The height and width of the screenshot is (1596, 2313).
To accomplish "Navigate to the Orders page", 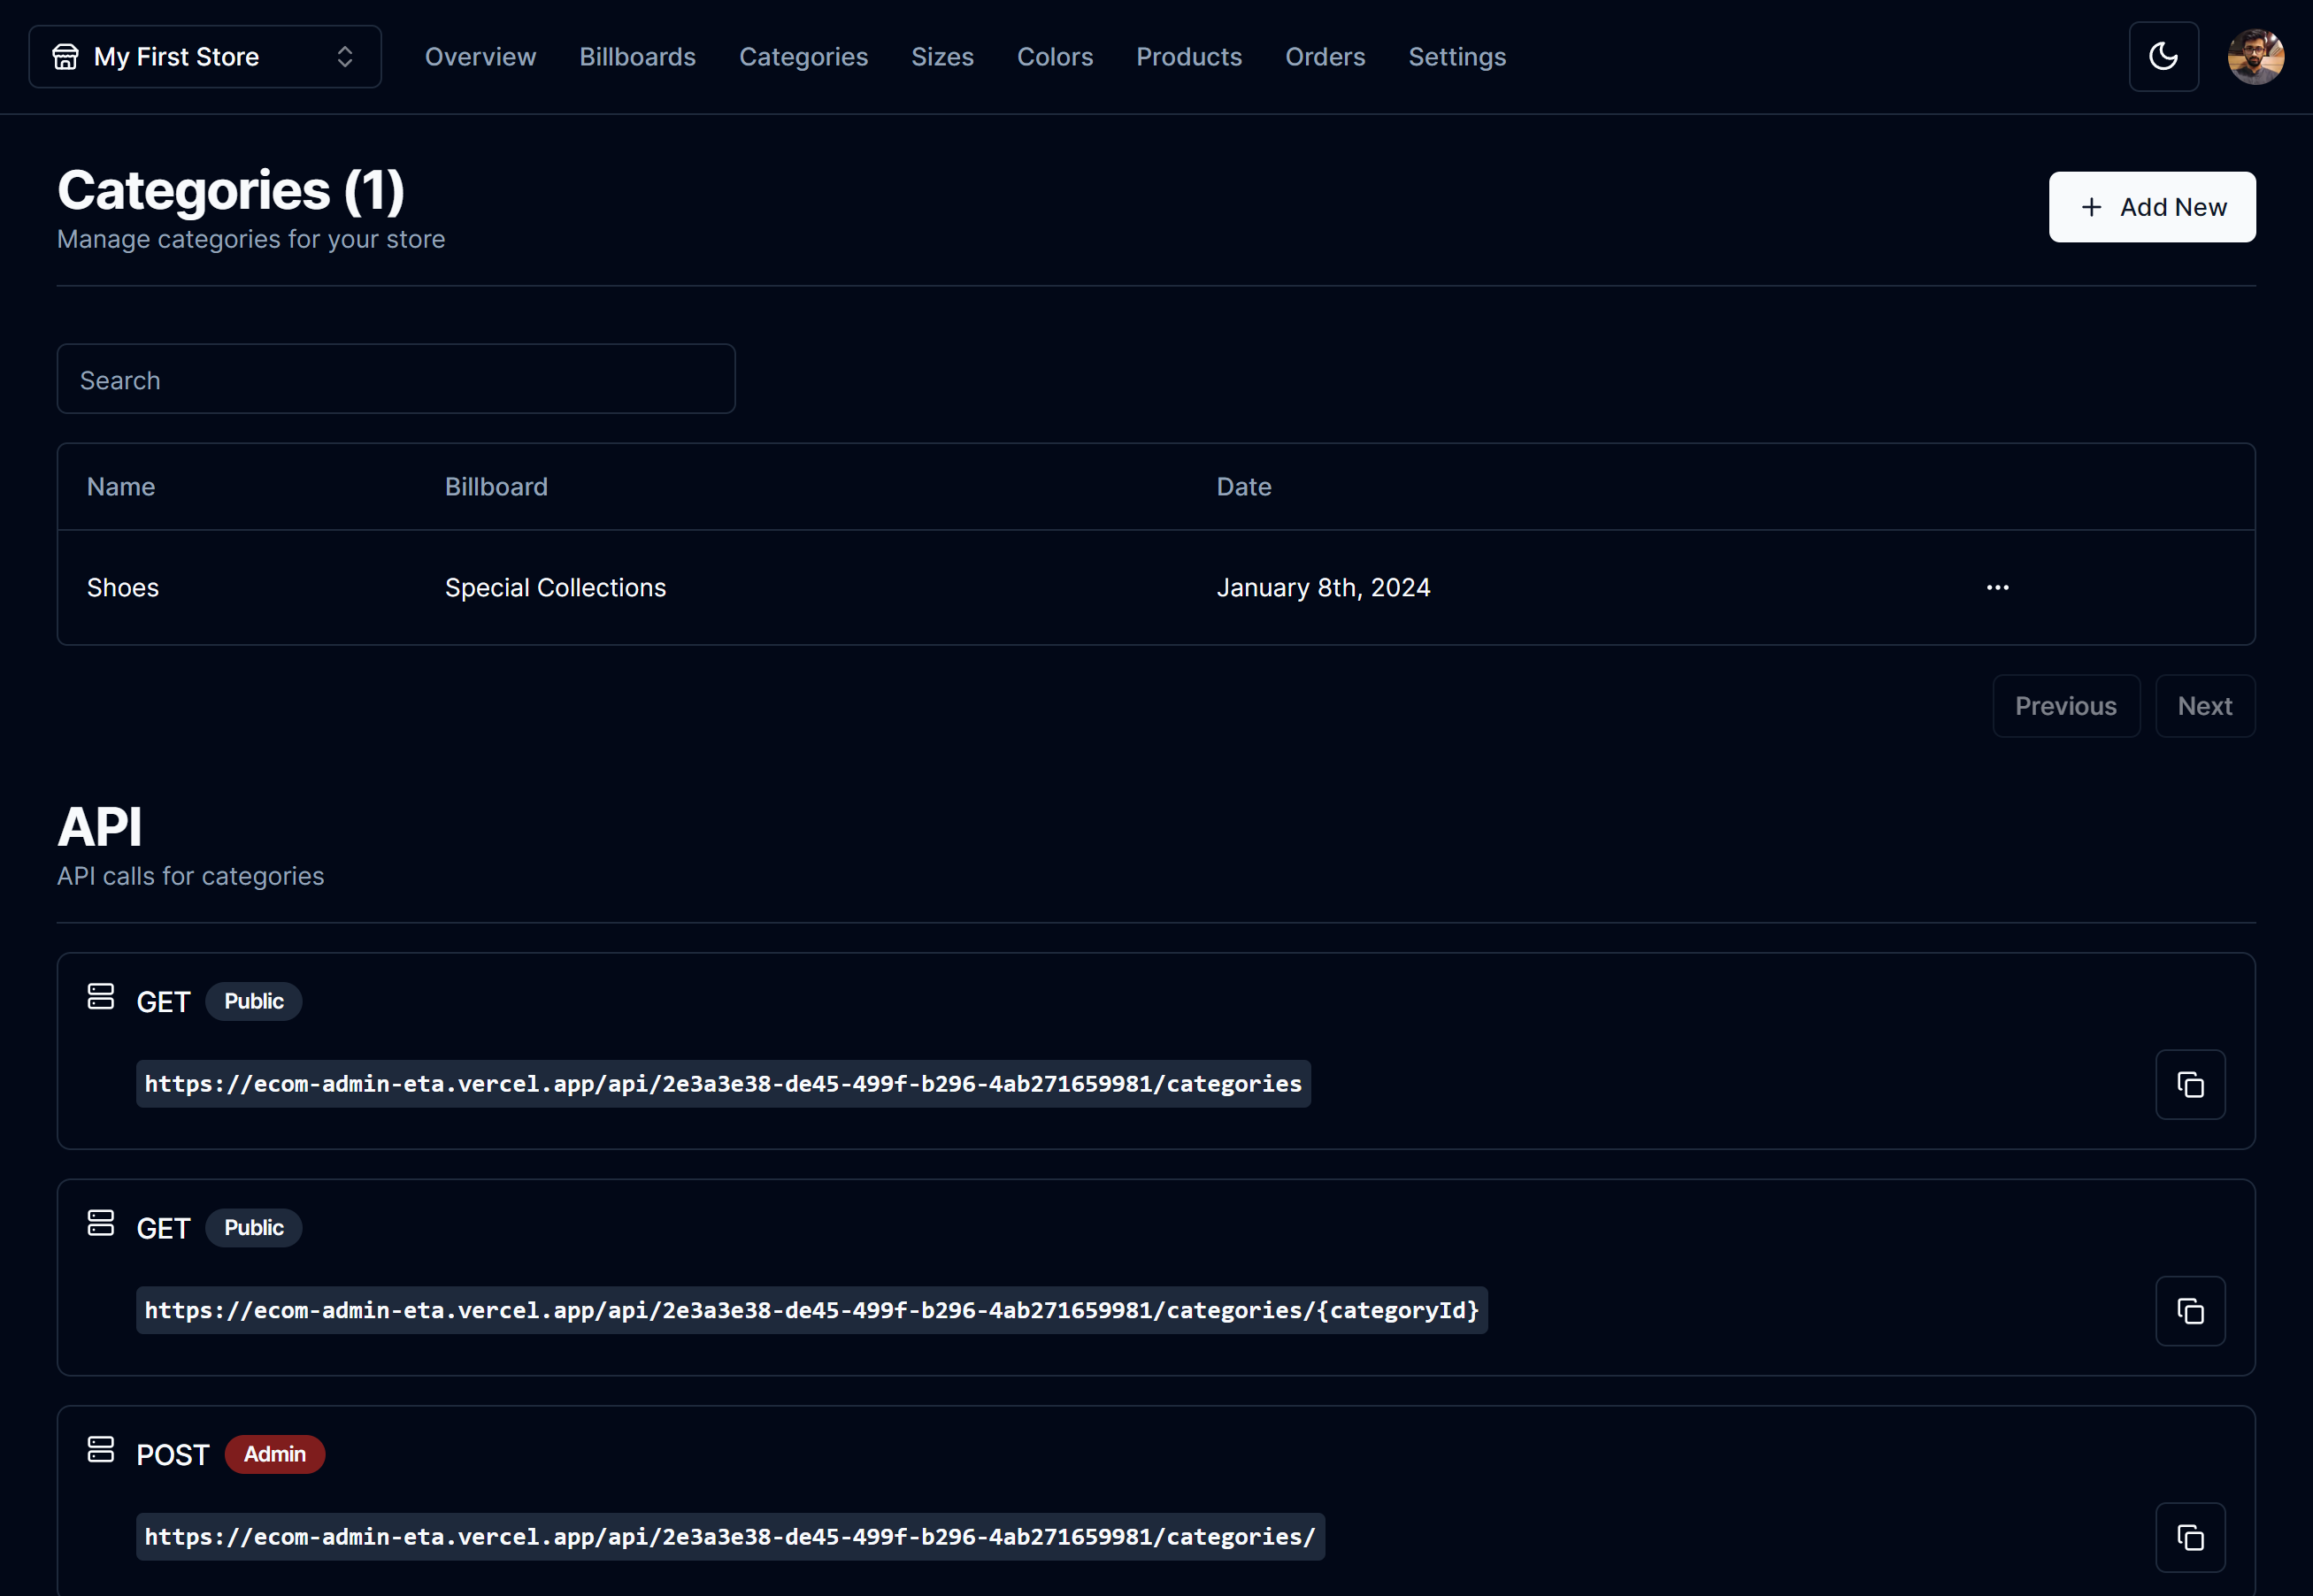I will (1325, 57).
